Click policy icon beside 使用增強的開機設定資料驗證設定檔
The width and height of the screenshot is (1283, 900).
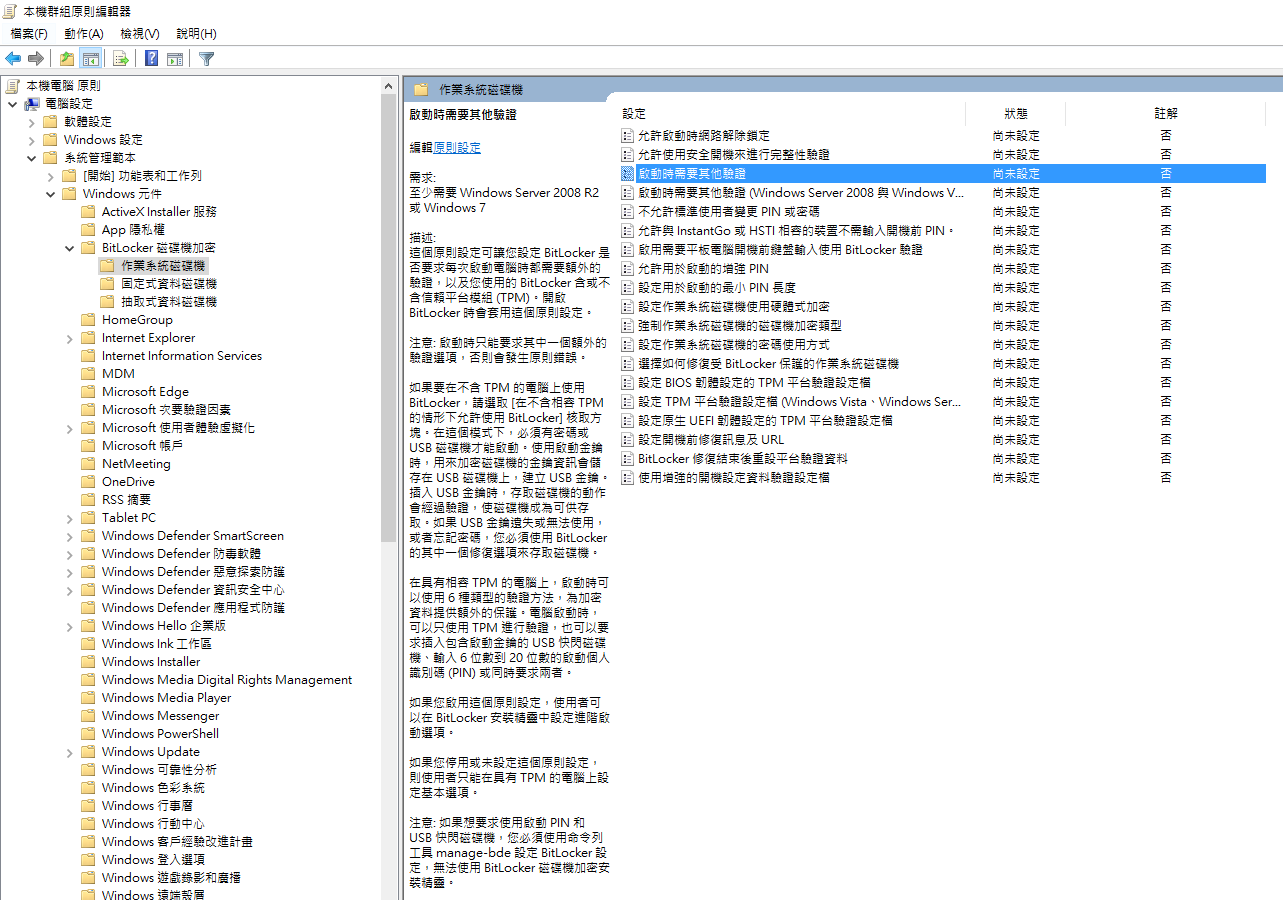coord(628,477)
